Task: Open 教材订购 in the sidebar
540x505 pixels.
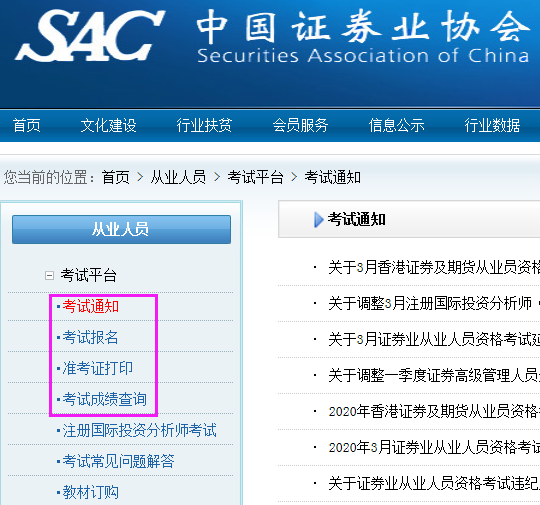Action: click(91, 492)
